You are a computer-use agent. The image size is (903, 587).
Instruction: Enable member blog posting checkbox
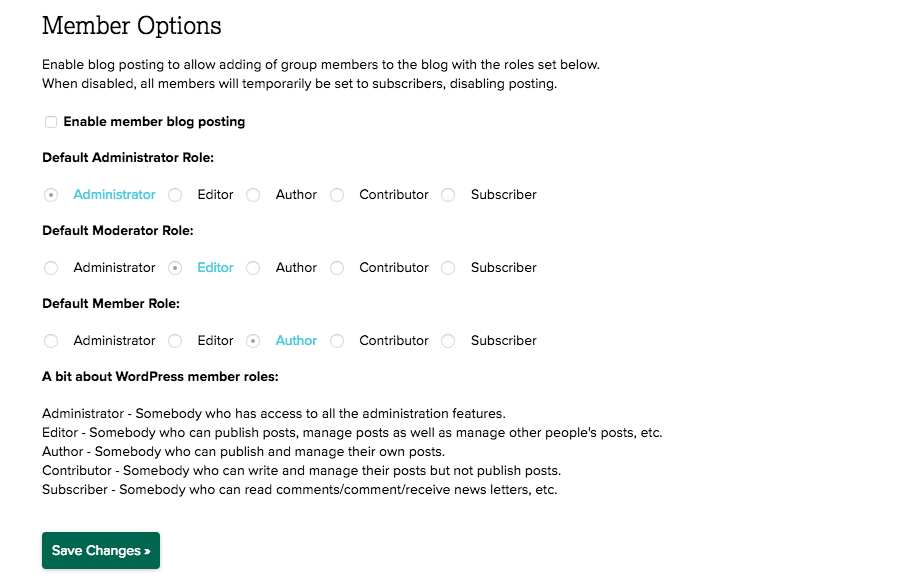[51, 122]
